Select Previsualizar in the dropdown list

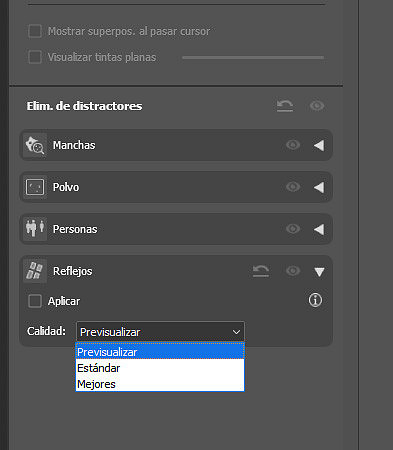160,352
